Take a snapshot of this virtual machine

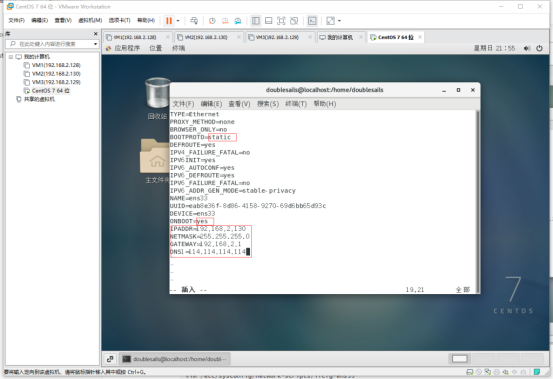212,21
